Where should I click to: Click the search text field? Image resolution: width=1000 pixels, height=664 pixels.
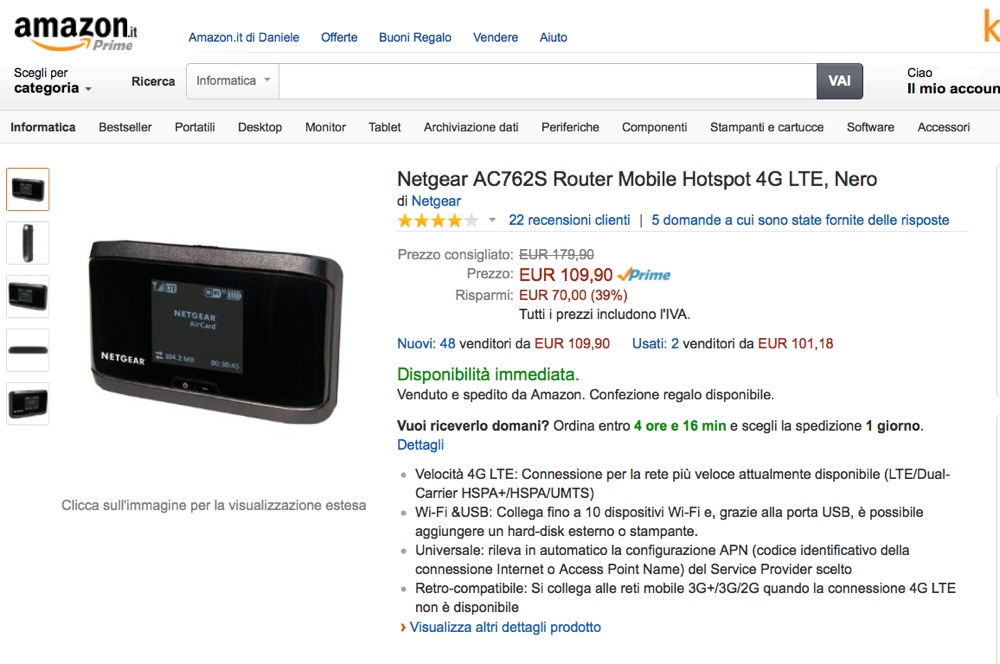[x=547, y=81]
